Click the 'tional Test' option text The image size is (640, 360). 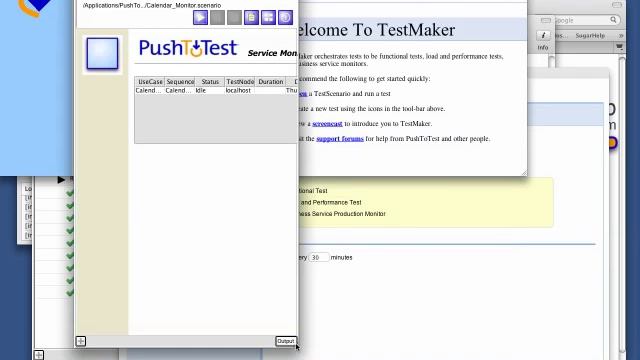(x=313, y=191)
